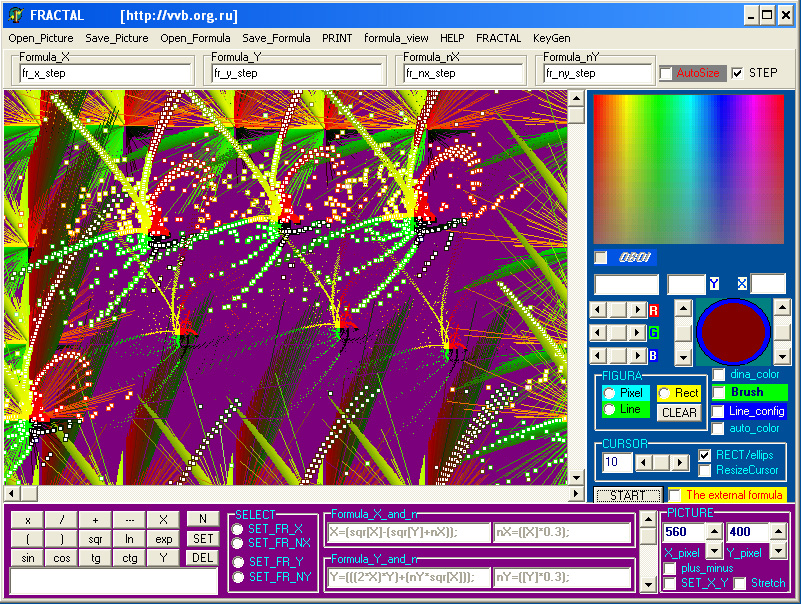Image resolution: width=801 pixels, height=604 pixels.
Task: Decrease X_pixel value with down arrow
Action: [714, 550]
